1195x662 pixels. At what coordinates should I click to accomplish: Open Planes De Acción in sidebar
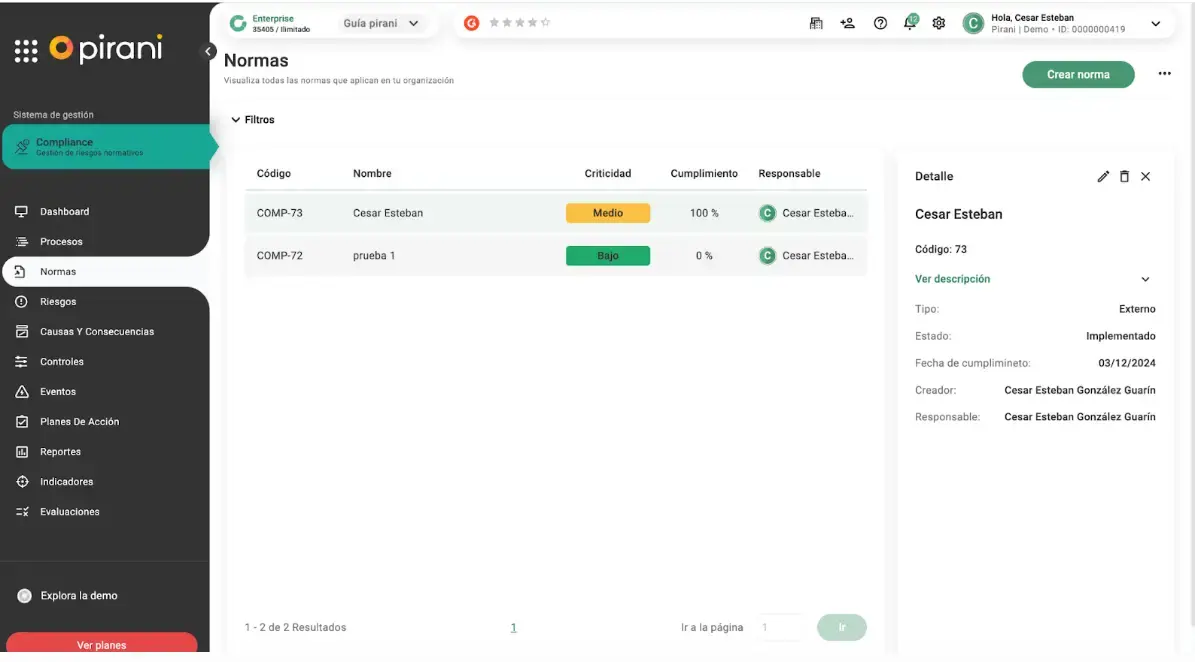[x=79, y=422]
